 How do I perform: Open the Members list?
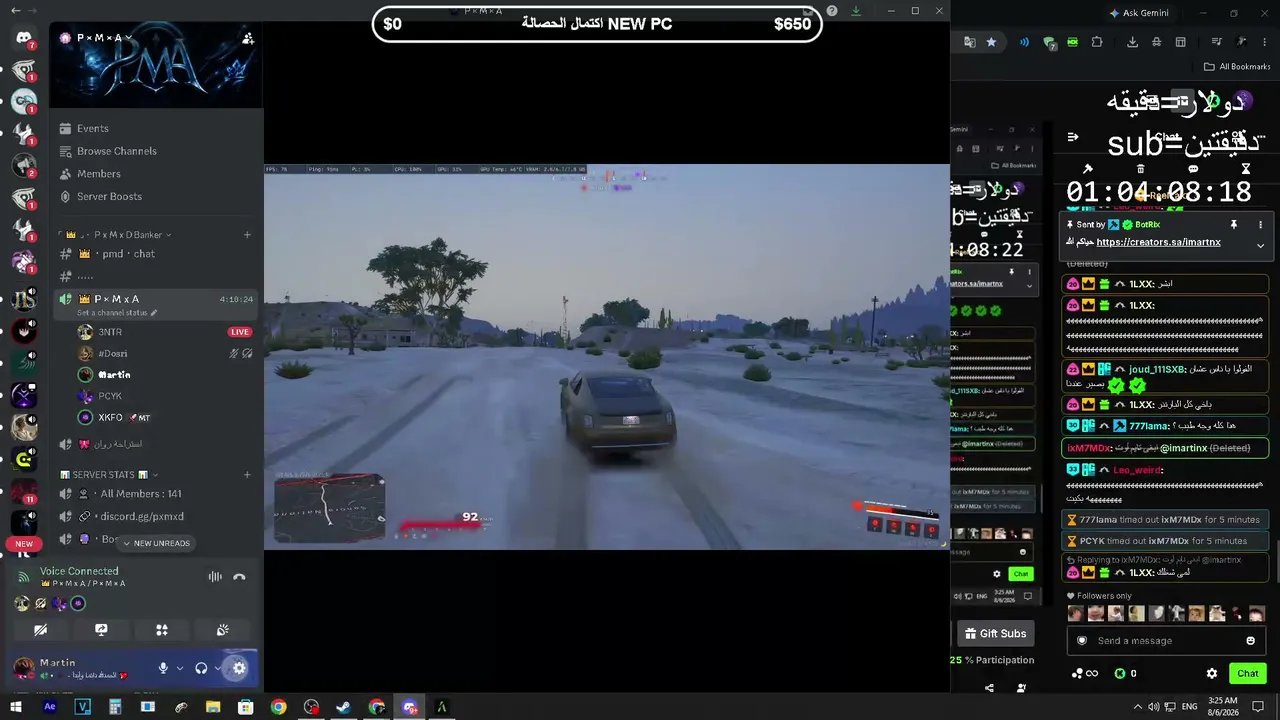coord(156,174)
